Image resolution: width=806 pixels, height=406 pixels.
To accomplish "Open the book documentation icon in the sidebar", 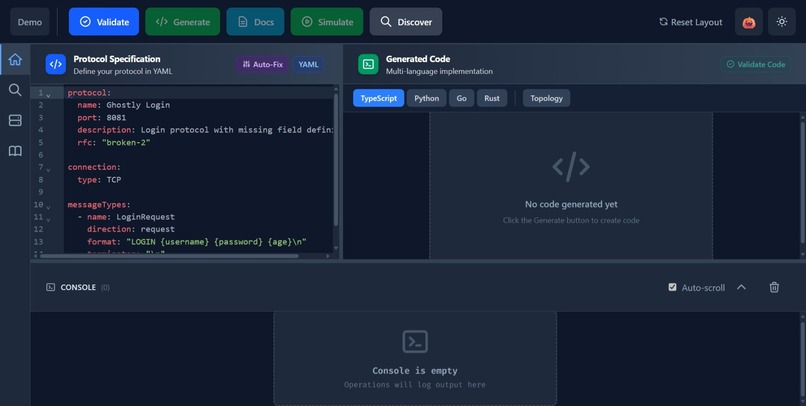I will click(x=15, y=151).
